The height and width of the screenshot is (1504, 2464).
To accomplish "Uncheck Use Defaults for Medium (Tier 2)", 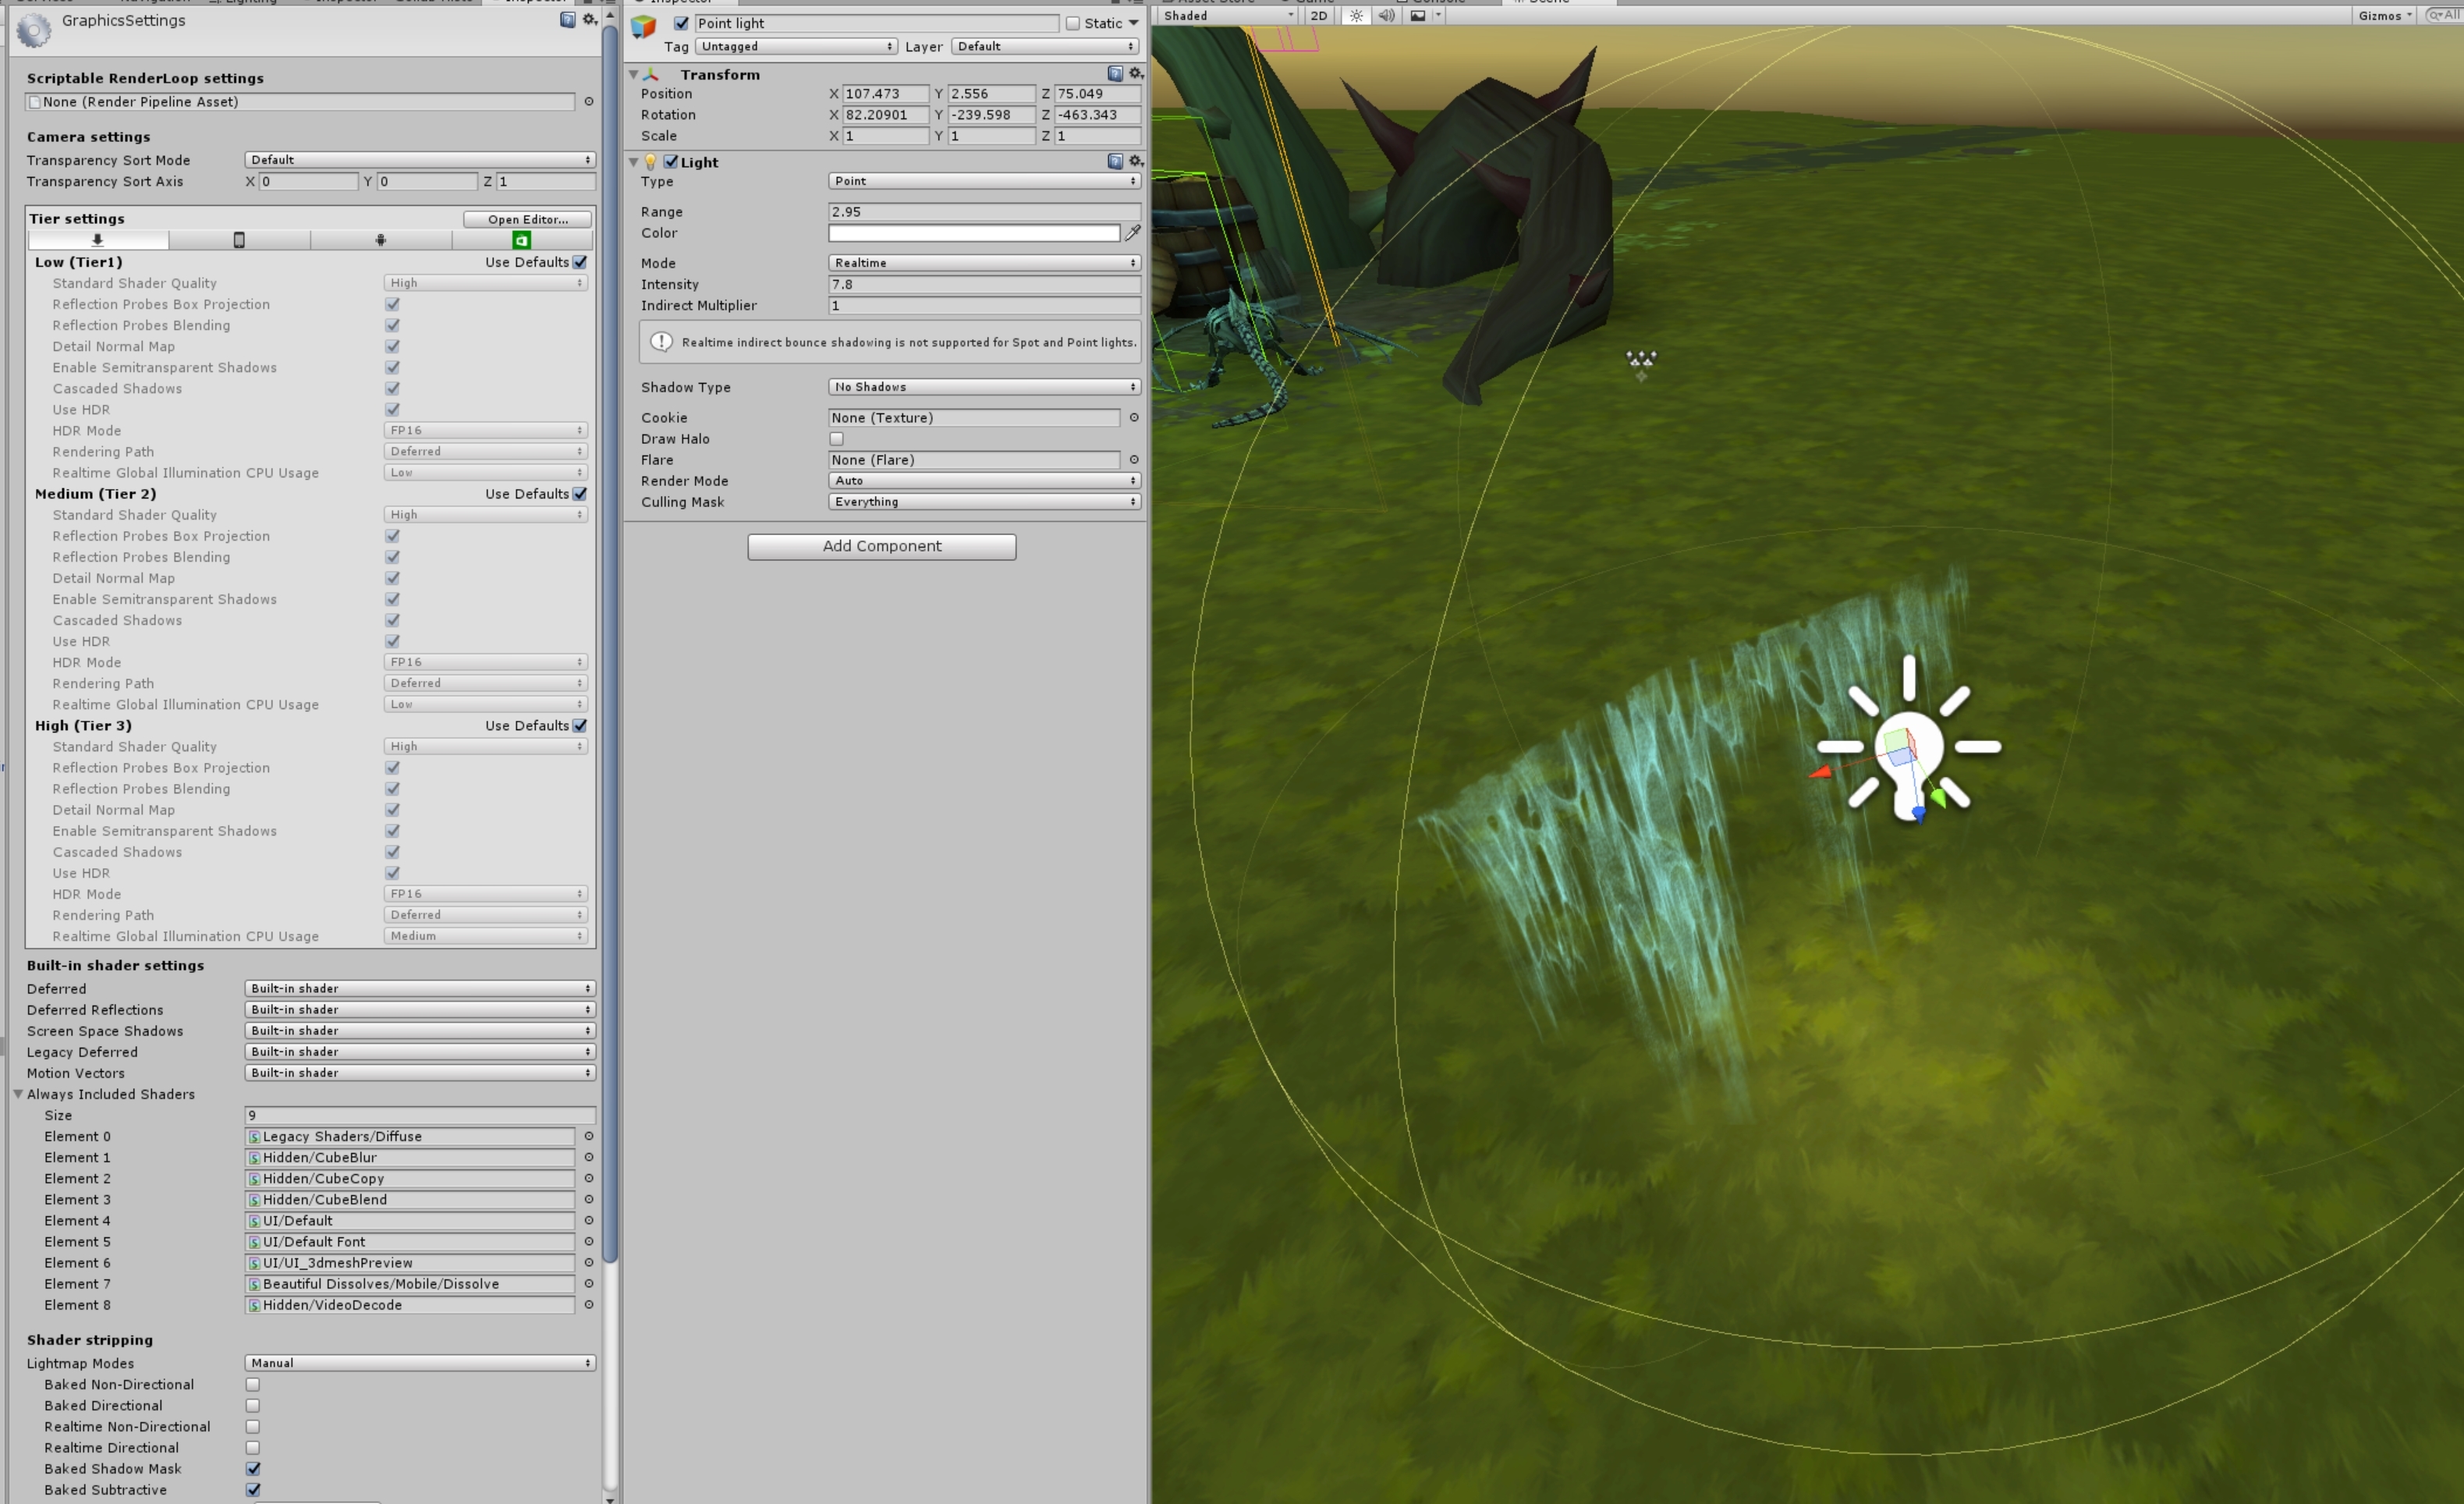I will pyautogui.click(x=580, y=494).
